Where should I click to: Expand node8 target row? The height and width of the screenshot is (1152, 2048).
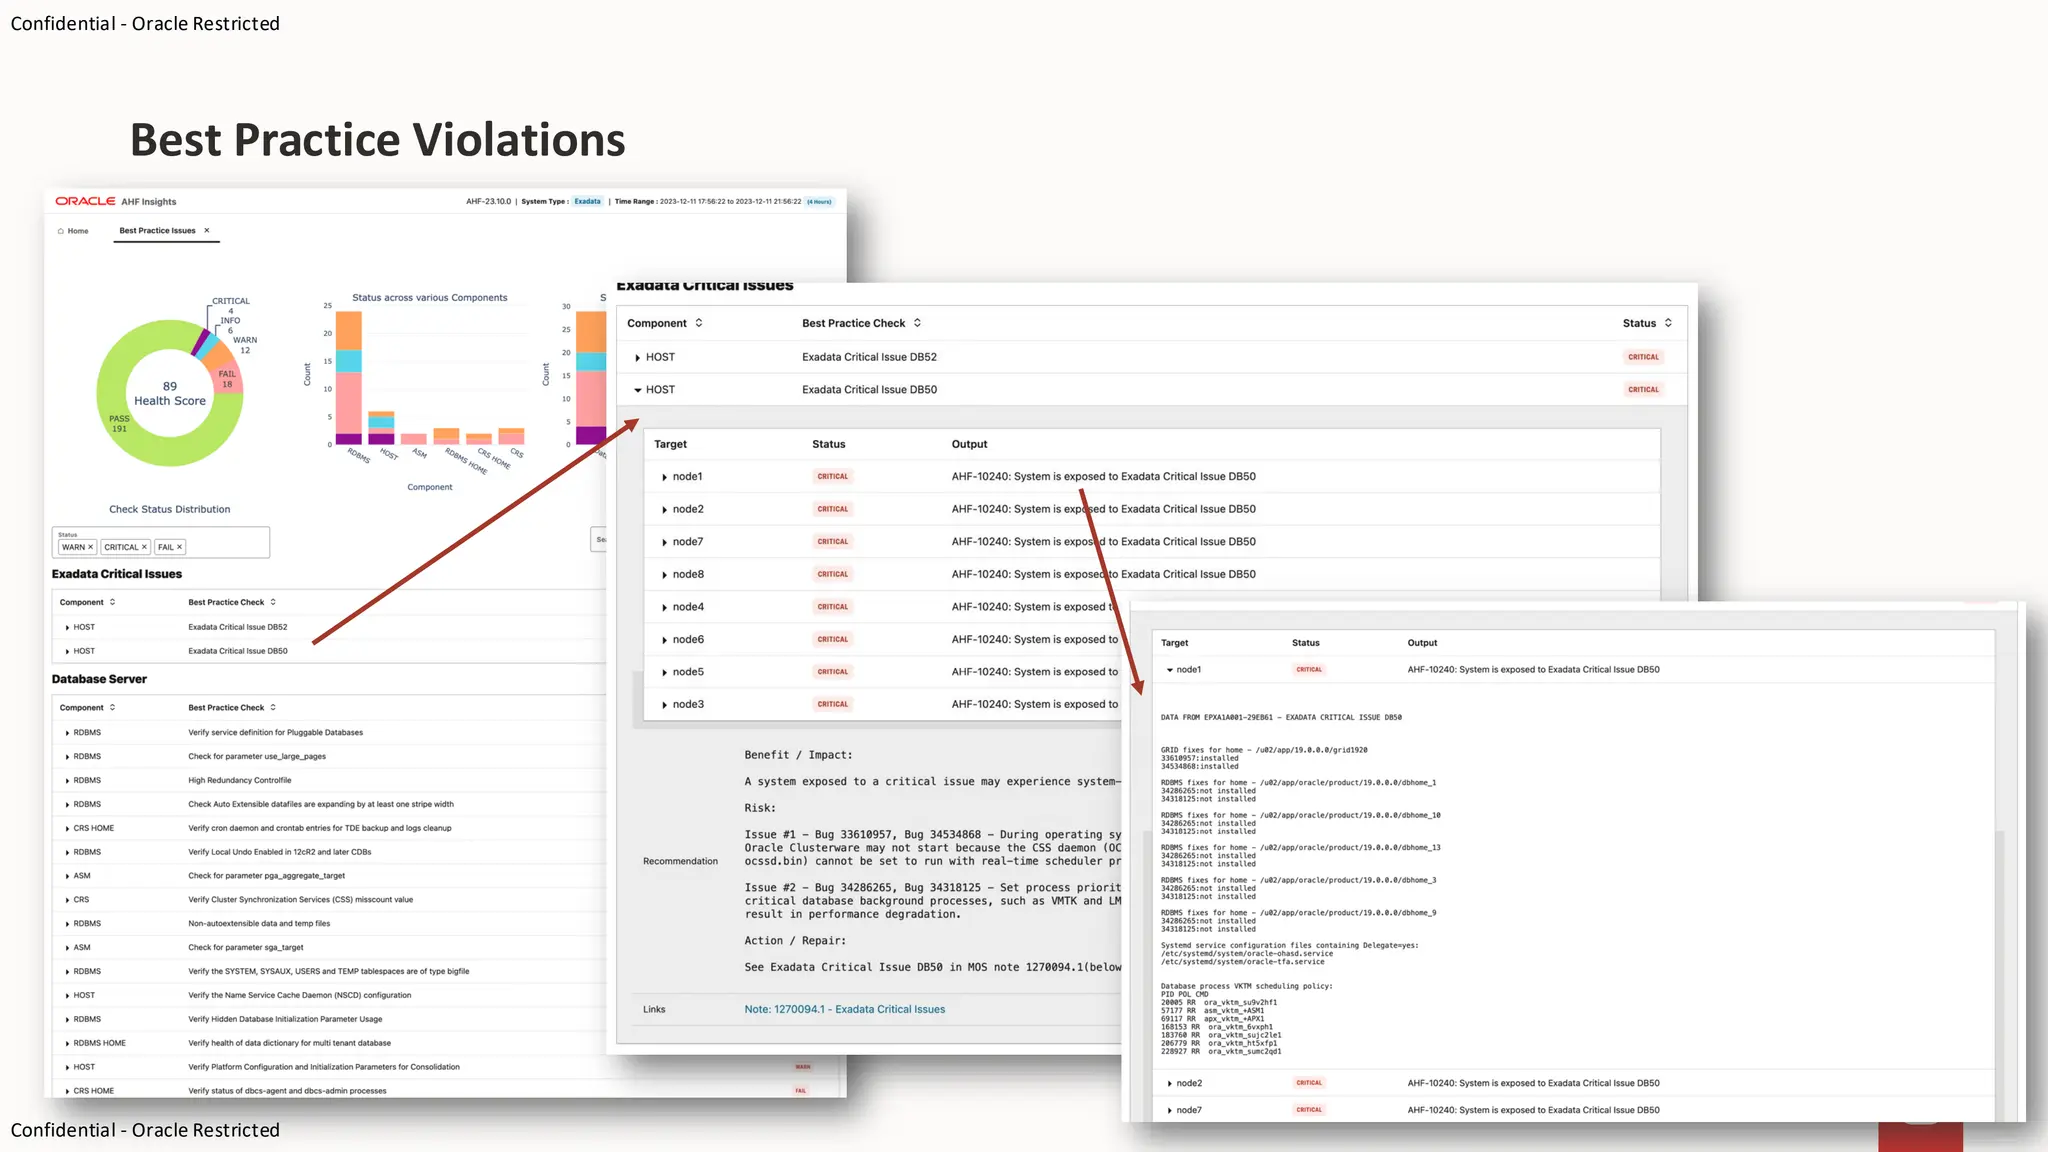664,575
